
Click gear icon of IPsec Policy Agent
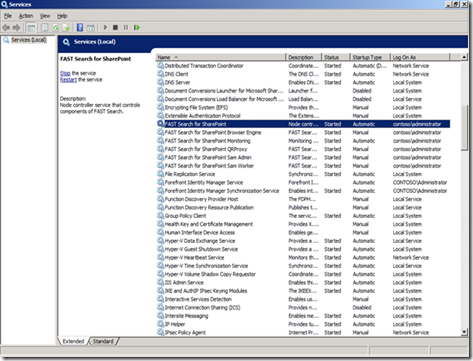160,332
